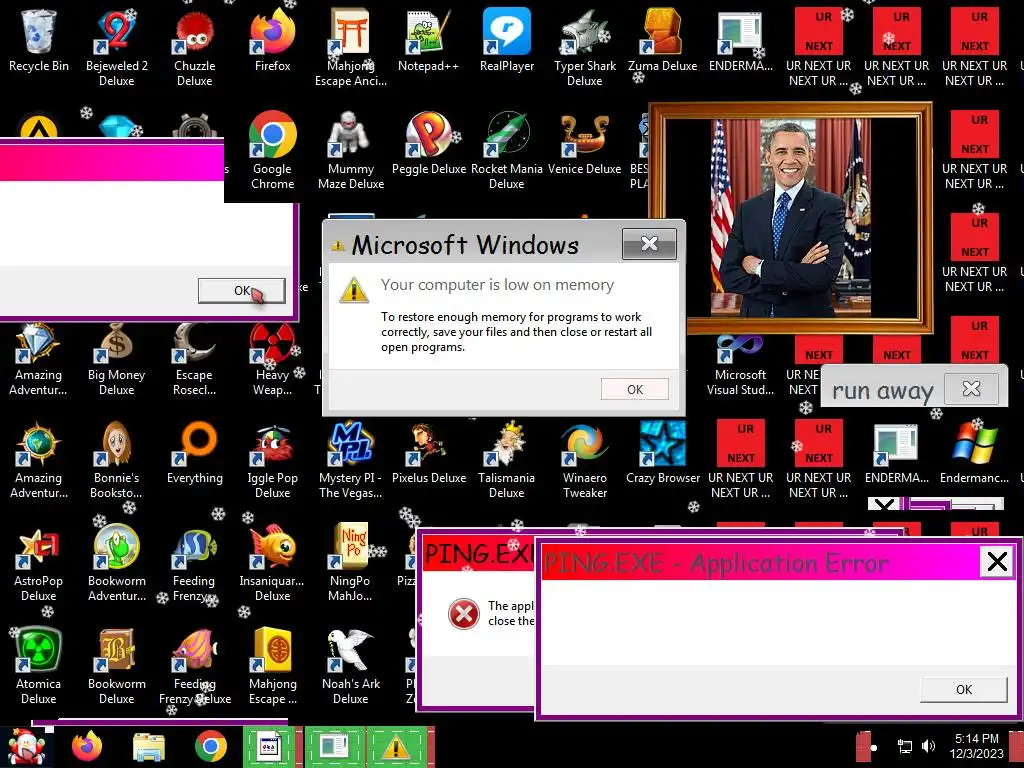Open the Escape Rosecl... crescent moon icon
The width and height of the screenshot is (1024, 768).
click(x=195, y=359)
